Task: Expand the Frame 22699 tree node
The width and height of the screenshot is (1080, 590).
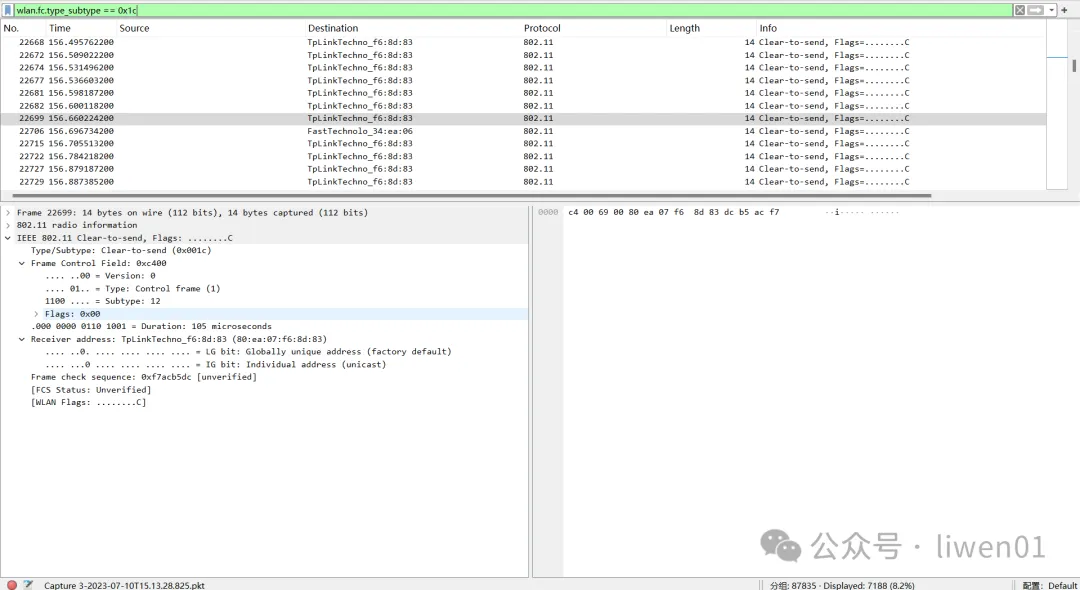Action: point(8,213)
